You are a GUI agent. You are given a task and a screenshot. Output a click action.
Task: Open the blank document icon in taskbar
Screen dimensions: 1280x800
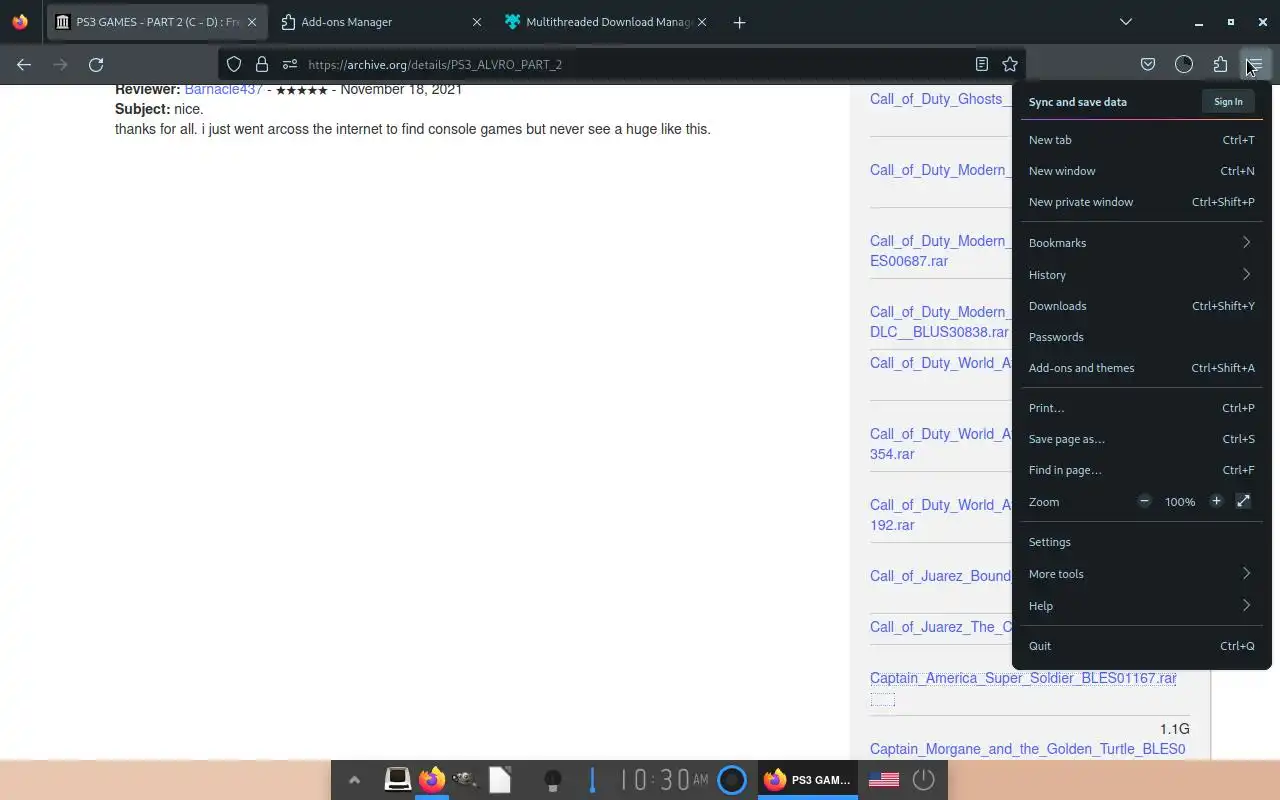500,779
